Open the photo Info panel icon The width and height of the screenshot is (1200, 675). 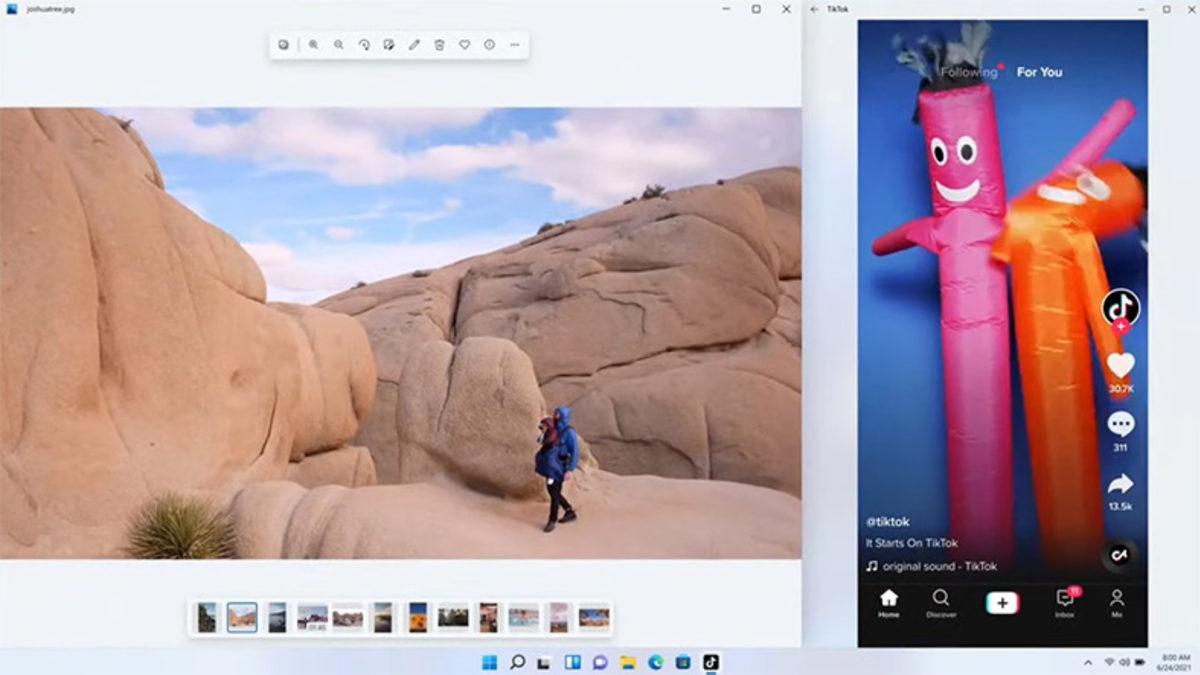tap(489, 45)
